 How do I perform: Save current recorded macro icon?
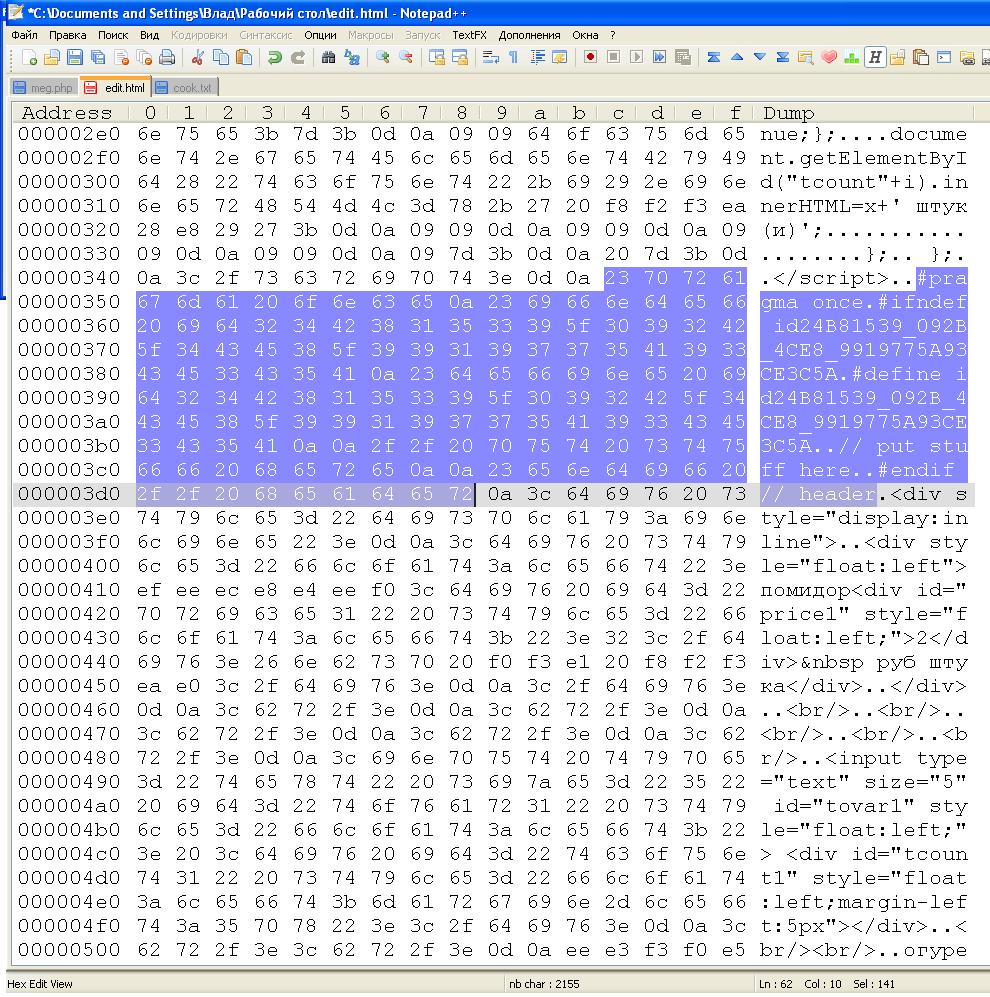pos(682,57)
